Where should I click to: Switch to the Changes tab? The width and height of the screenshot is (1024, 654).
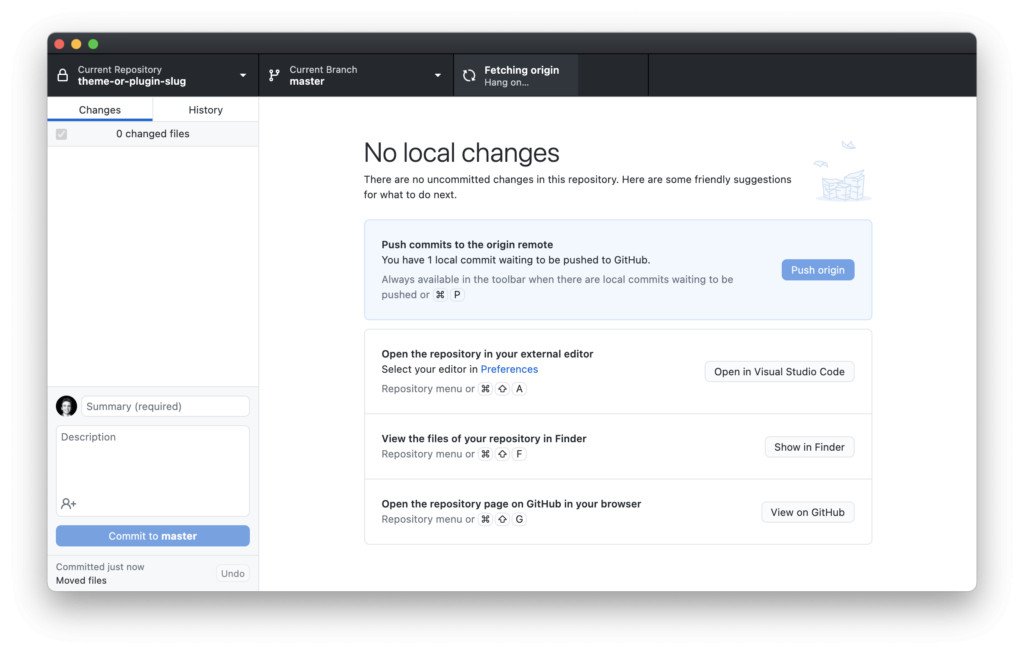pos(100,110)
